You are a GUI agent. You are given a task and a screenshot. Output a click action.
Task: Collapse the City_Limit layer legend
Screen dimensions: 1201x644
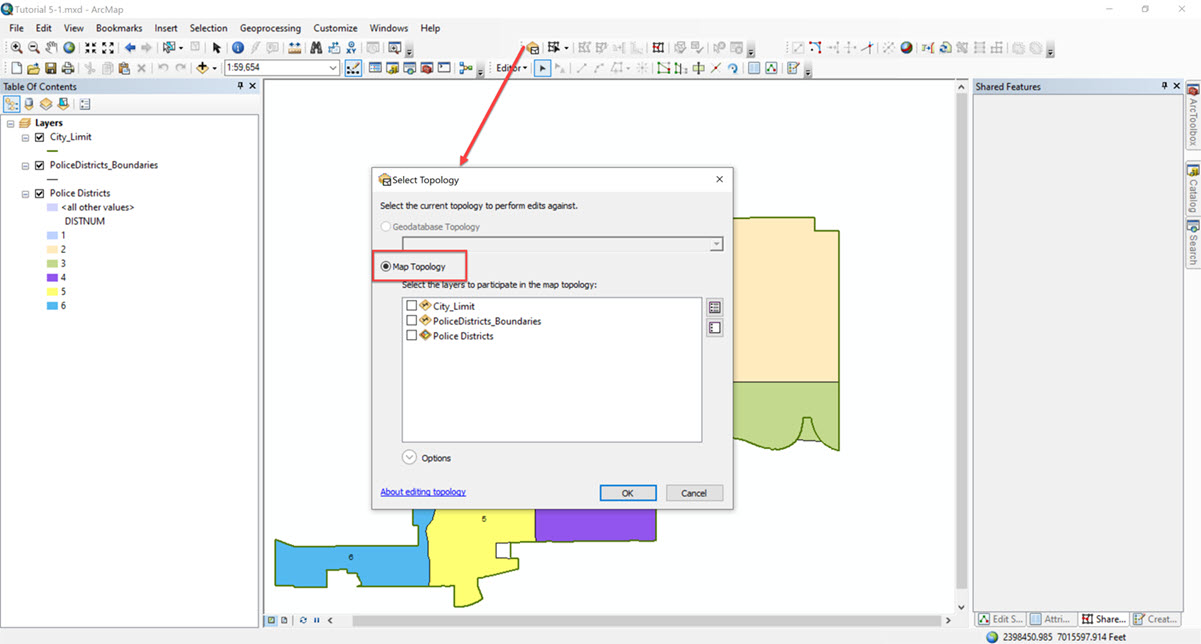pos(25,137)
